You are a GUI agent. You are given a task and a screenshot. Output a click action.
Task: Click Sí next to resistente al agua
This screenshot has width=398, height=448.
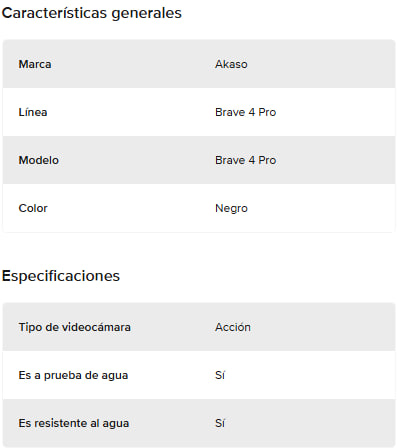tap(220, 423)
